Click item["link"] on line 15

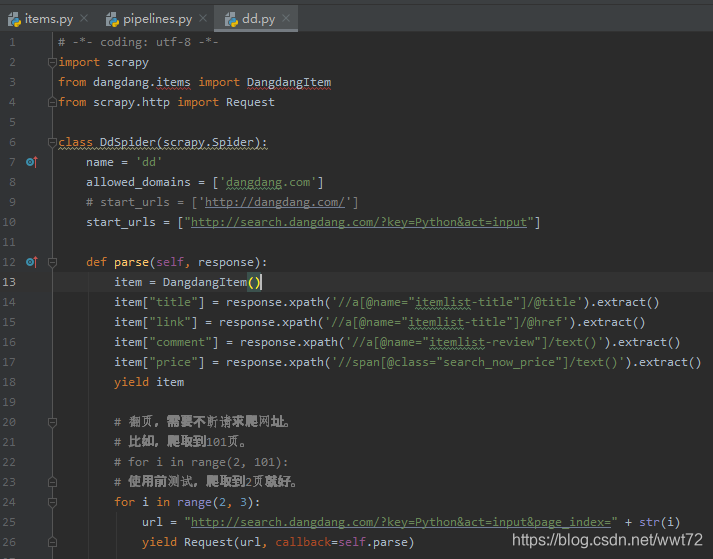pyautogui.click(x=156, y=322)
